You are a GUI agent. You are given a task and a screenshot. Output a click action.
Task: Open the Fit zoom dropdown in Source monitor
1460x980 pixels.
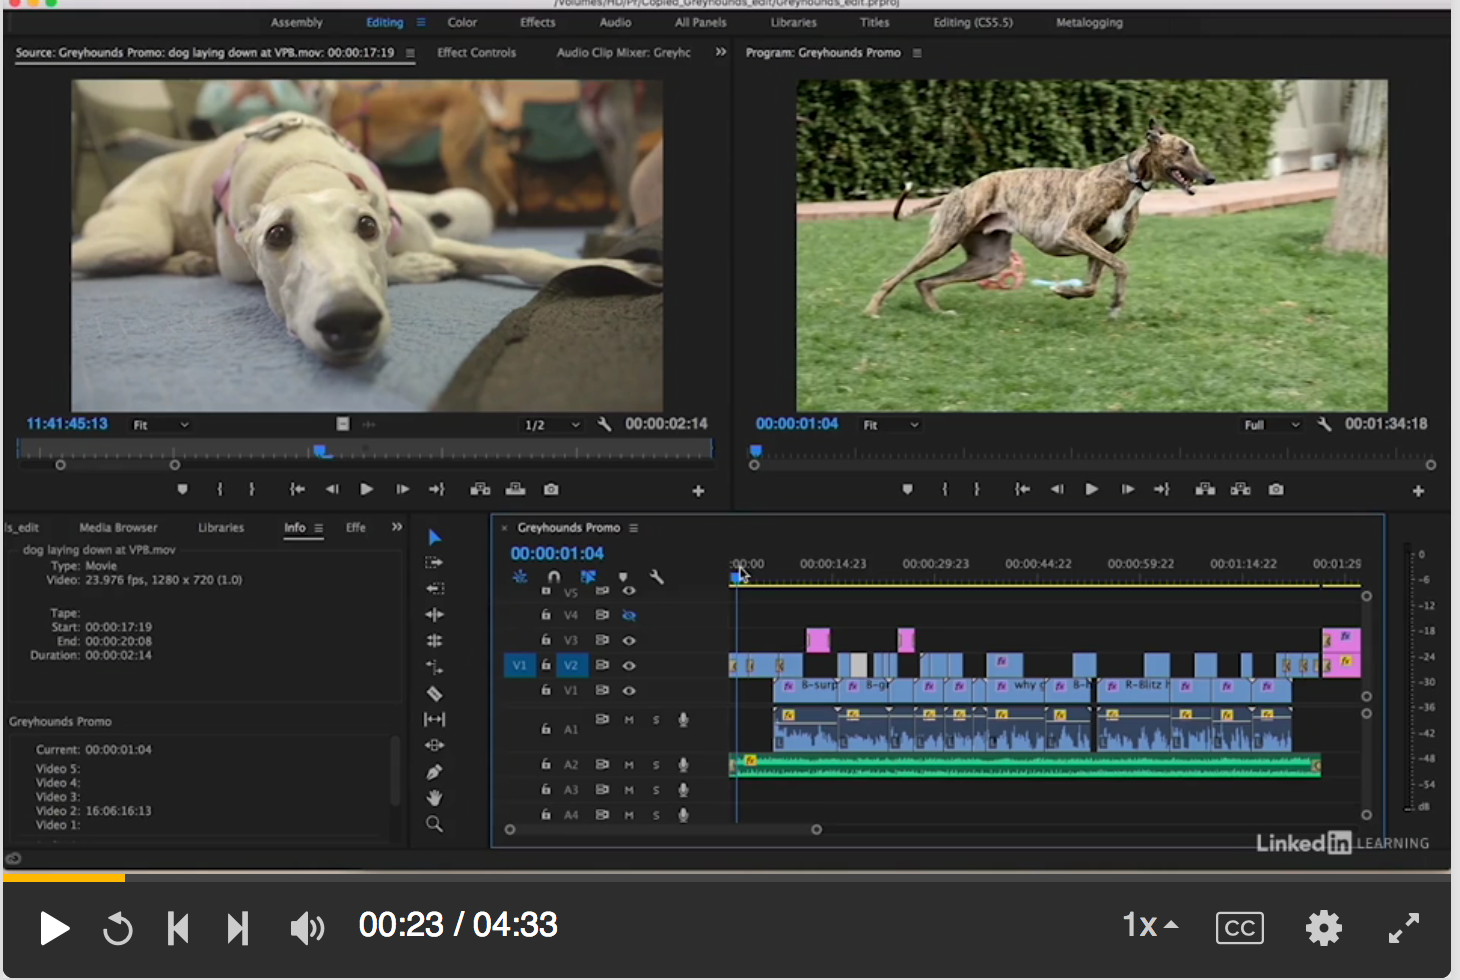coord(160,424)
